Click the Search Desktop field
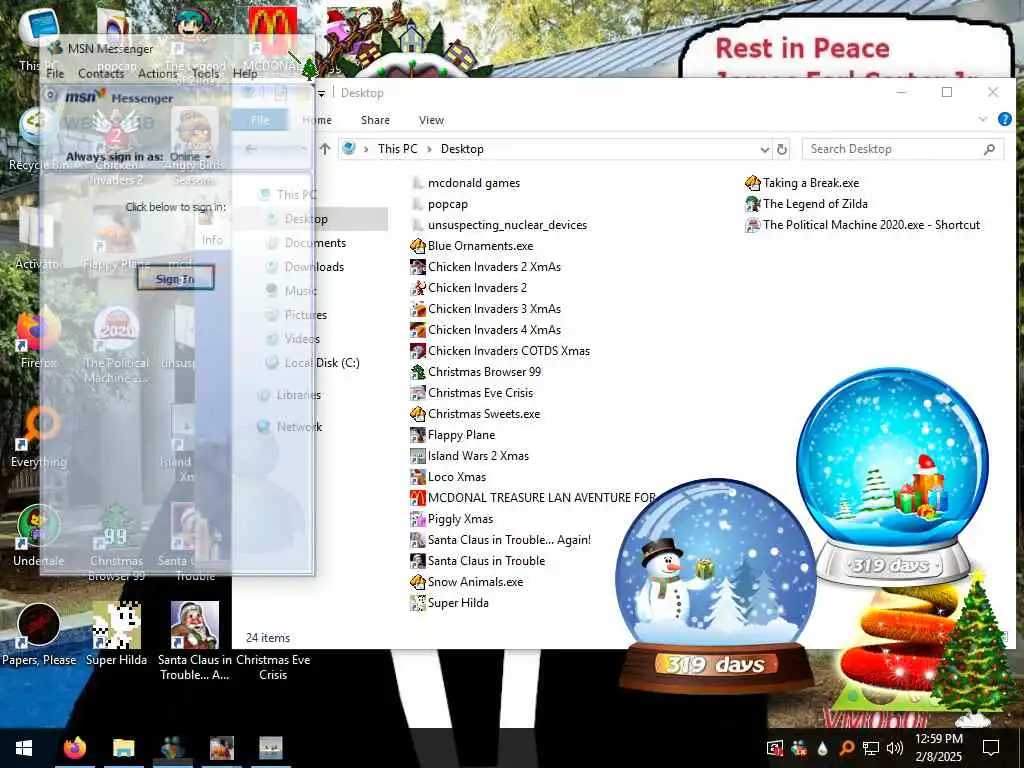1024x768 pixels. coord(903,149)
